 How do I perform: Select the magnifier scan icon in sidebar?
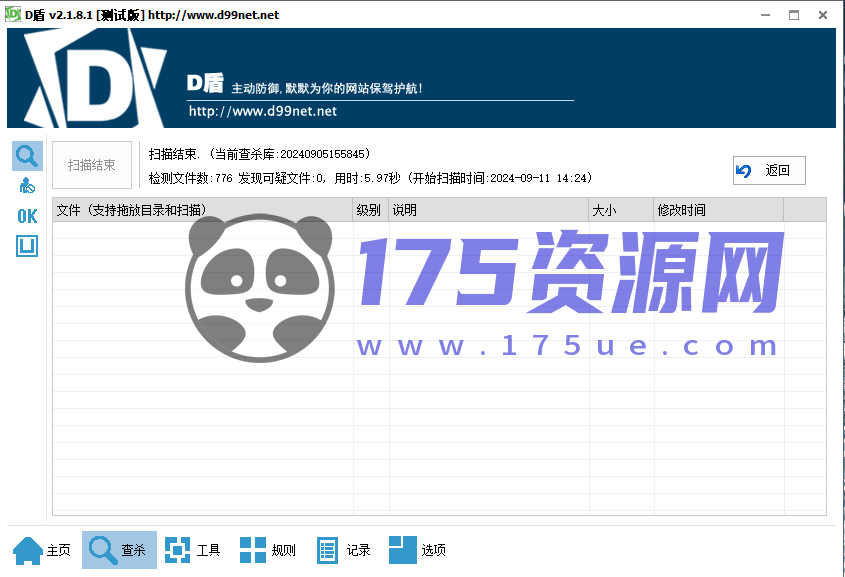tap(27, 156)
